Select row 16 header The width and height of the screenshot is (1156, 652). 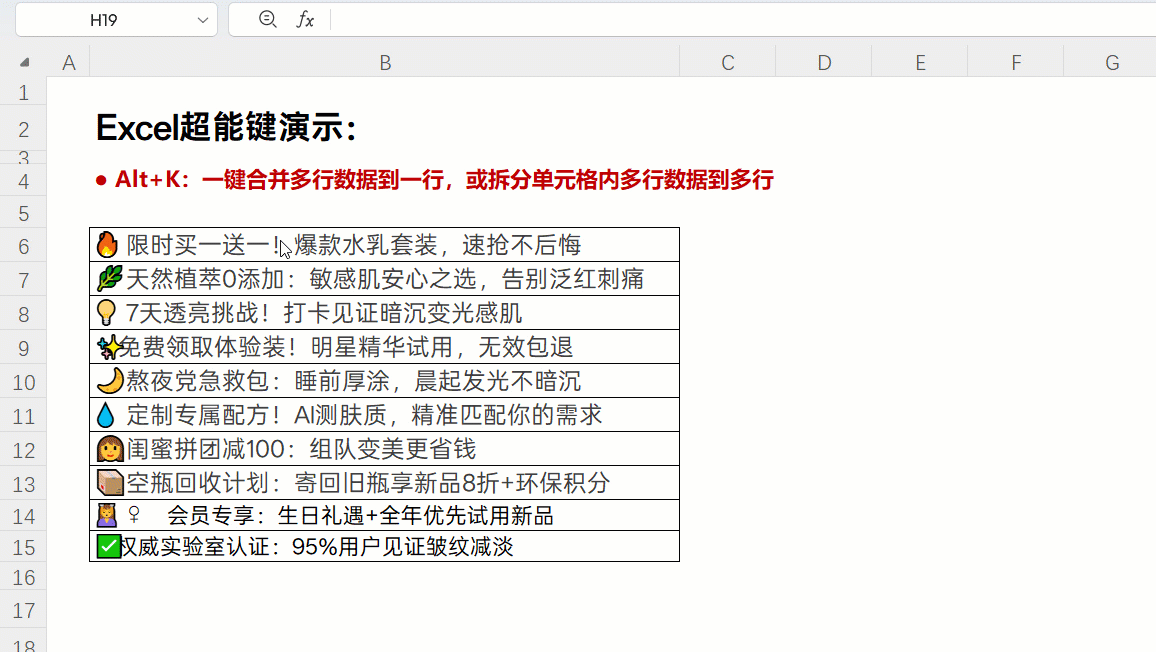click(24, 578)
